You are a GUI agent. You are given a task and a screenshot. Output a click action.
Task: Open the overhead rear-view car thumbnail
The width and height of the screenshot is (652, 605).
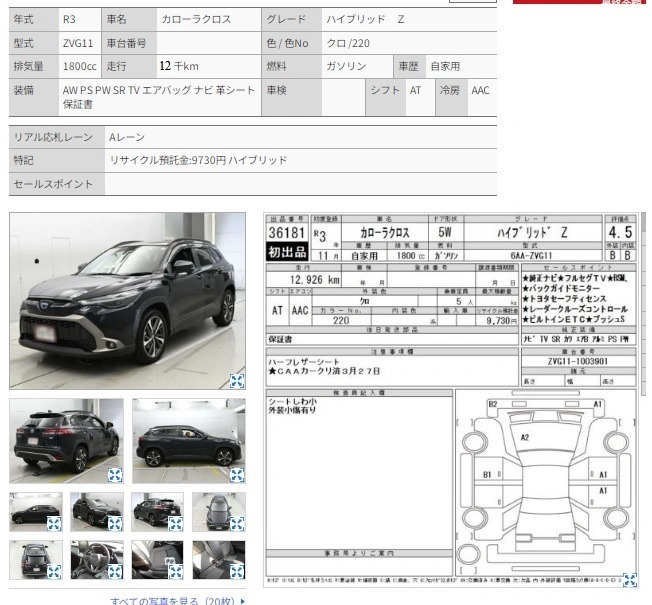pos(36,560)
